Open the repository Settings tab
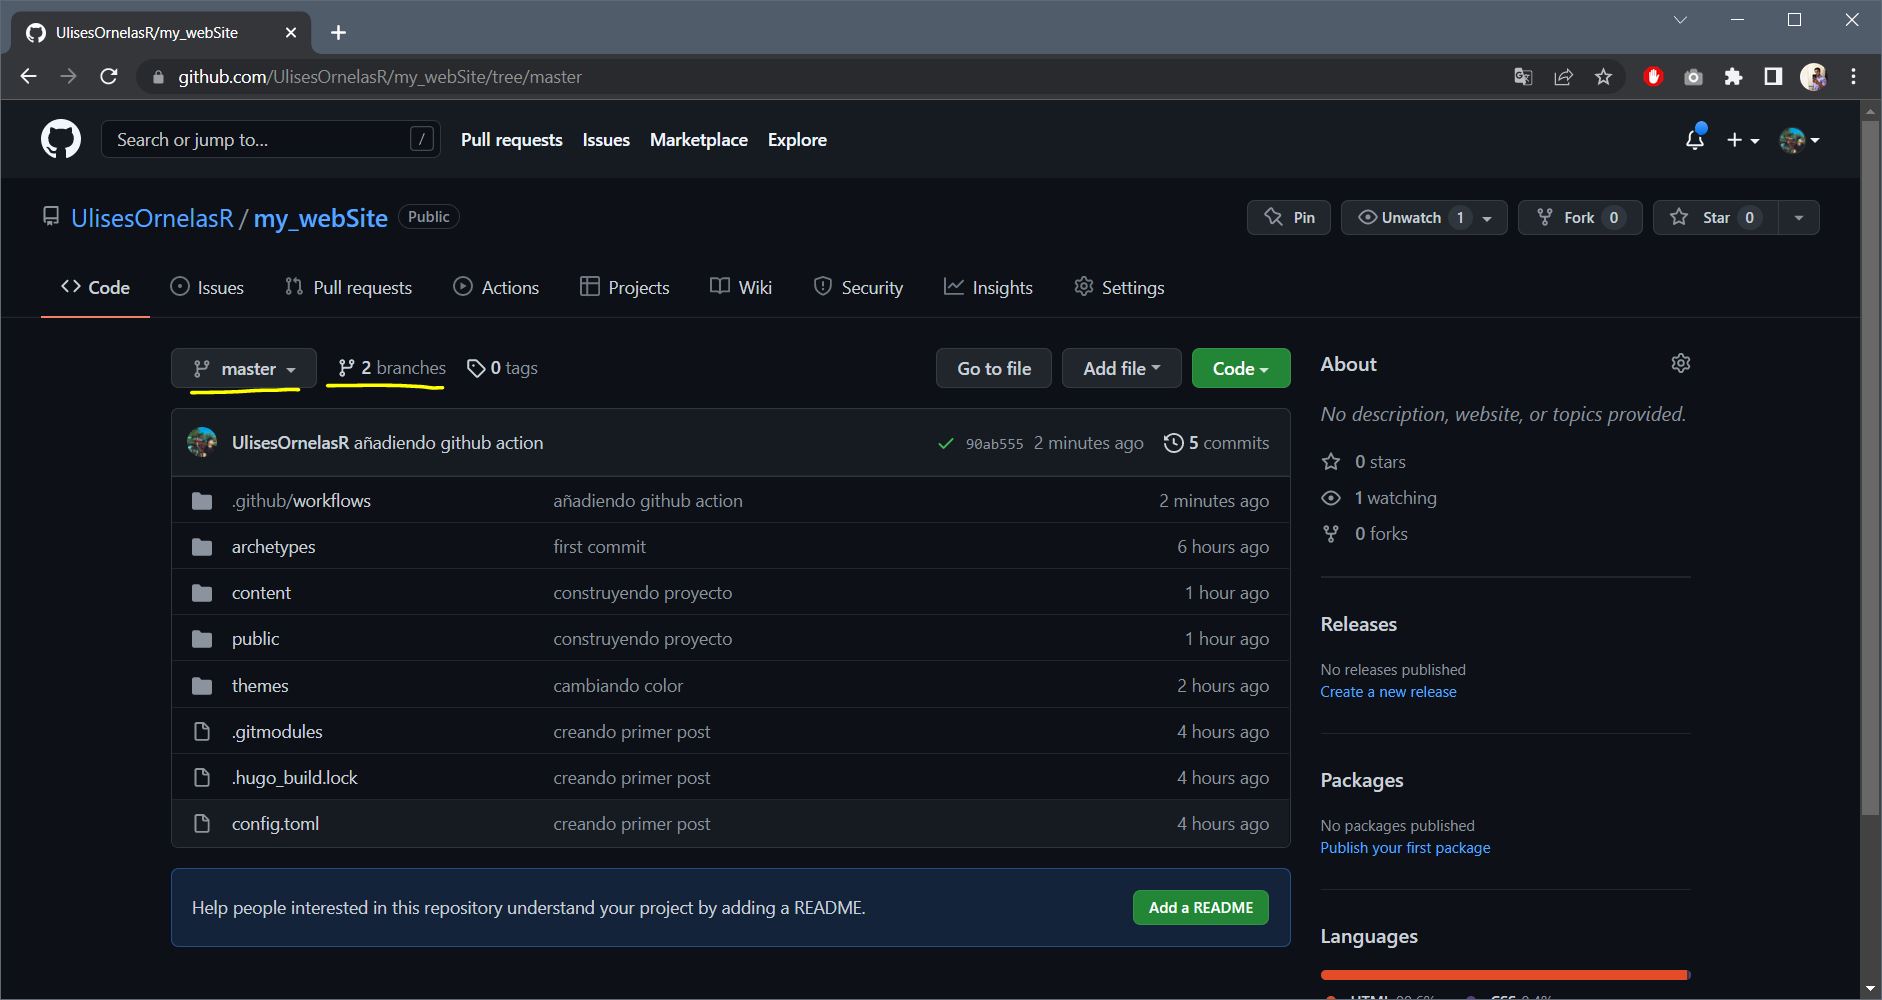Image resolution: width=1882 pixels, height=1000 pixels. (1119, 288)
